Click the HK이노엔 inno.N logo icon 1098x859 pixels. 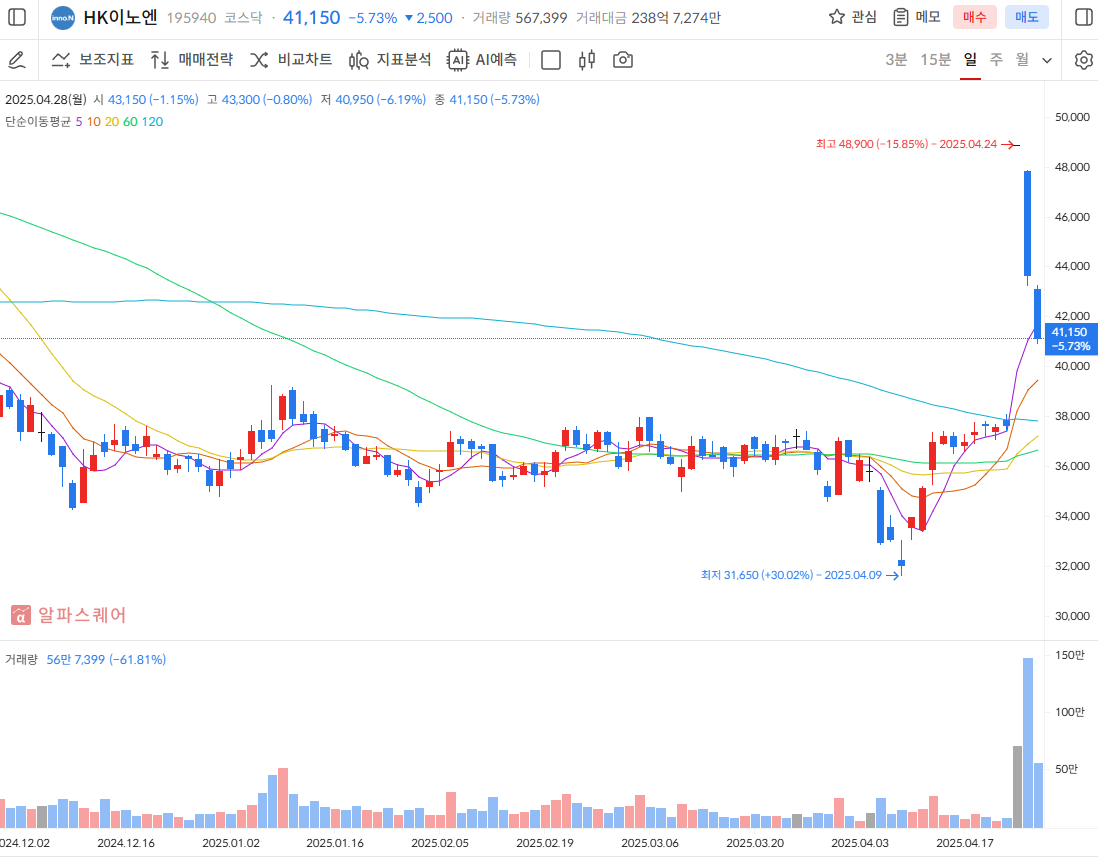(63, 18)
